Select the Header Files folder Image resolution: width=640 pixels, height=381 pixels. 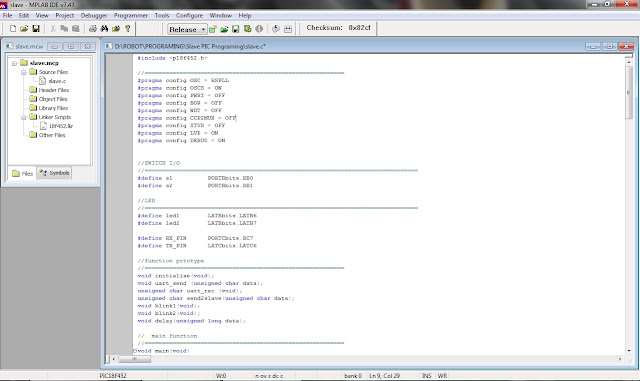(53, 90)
